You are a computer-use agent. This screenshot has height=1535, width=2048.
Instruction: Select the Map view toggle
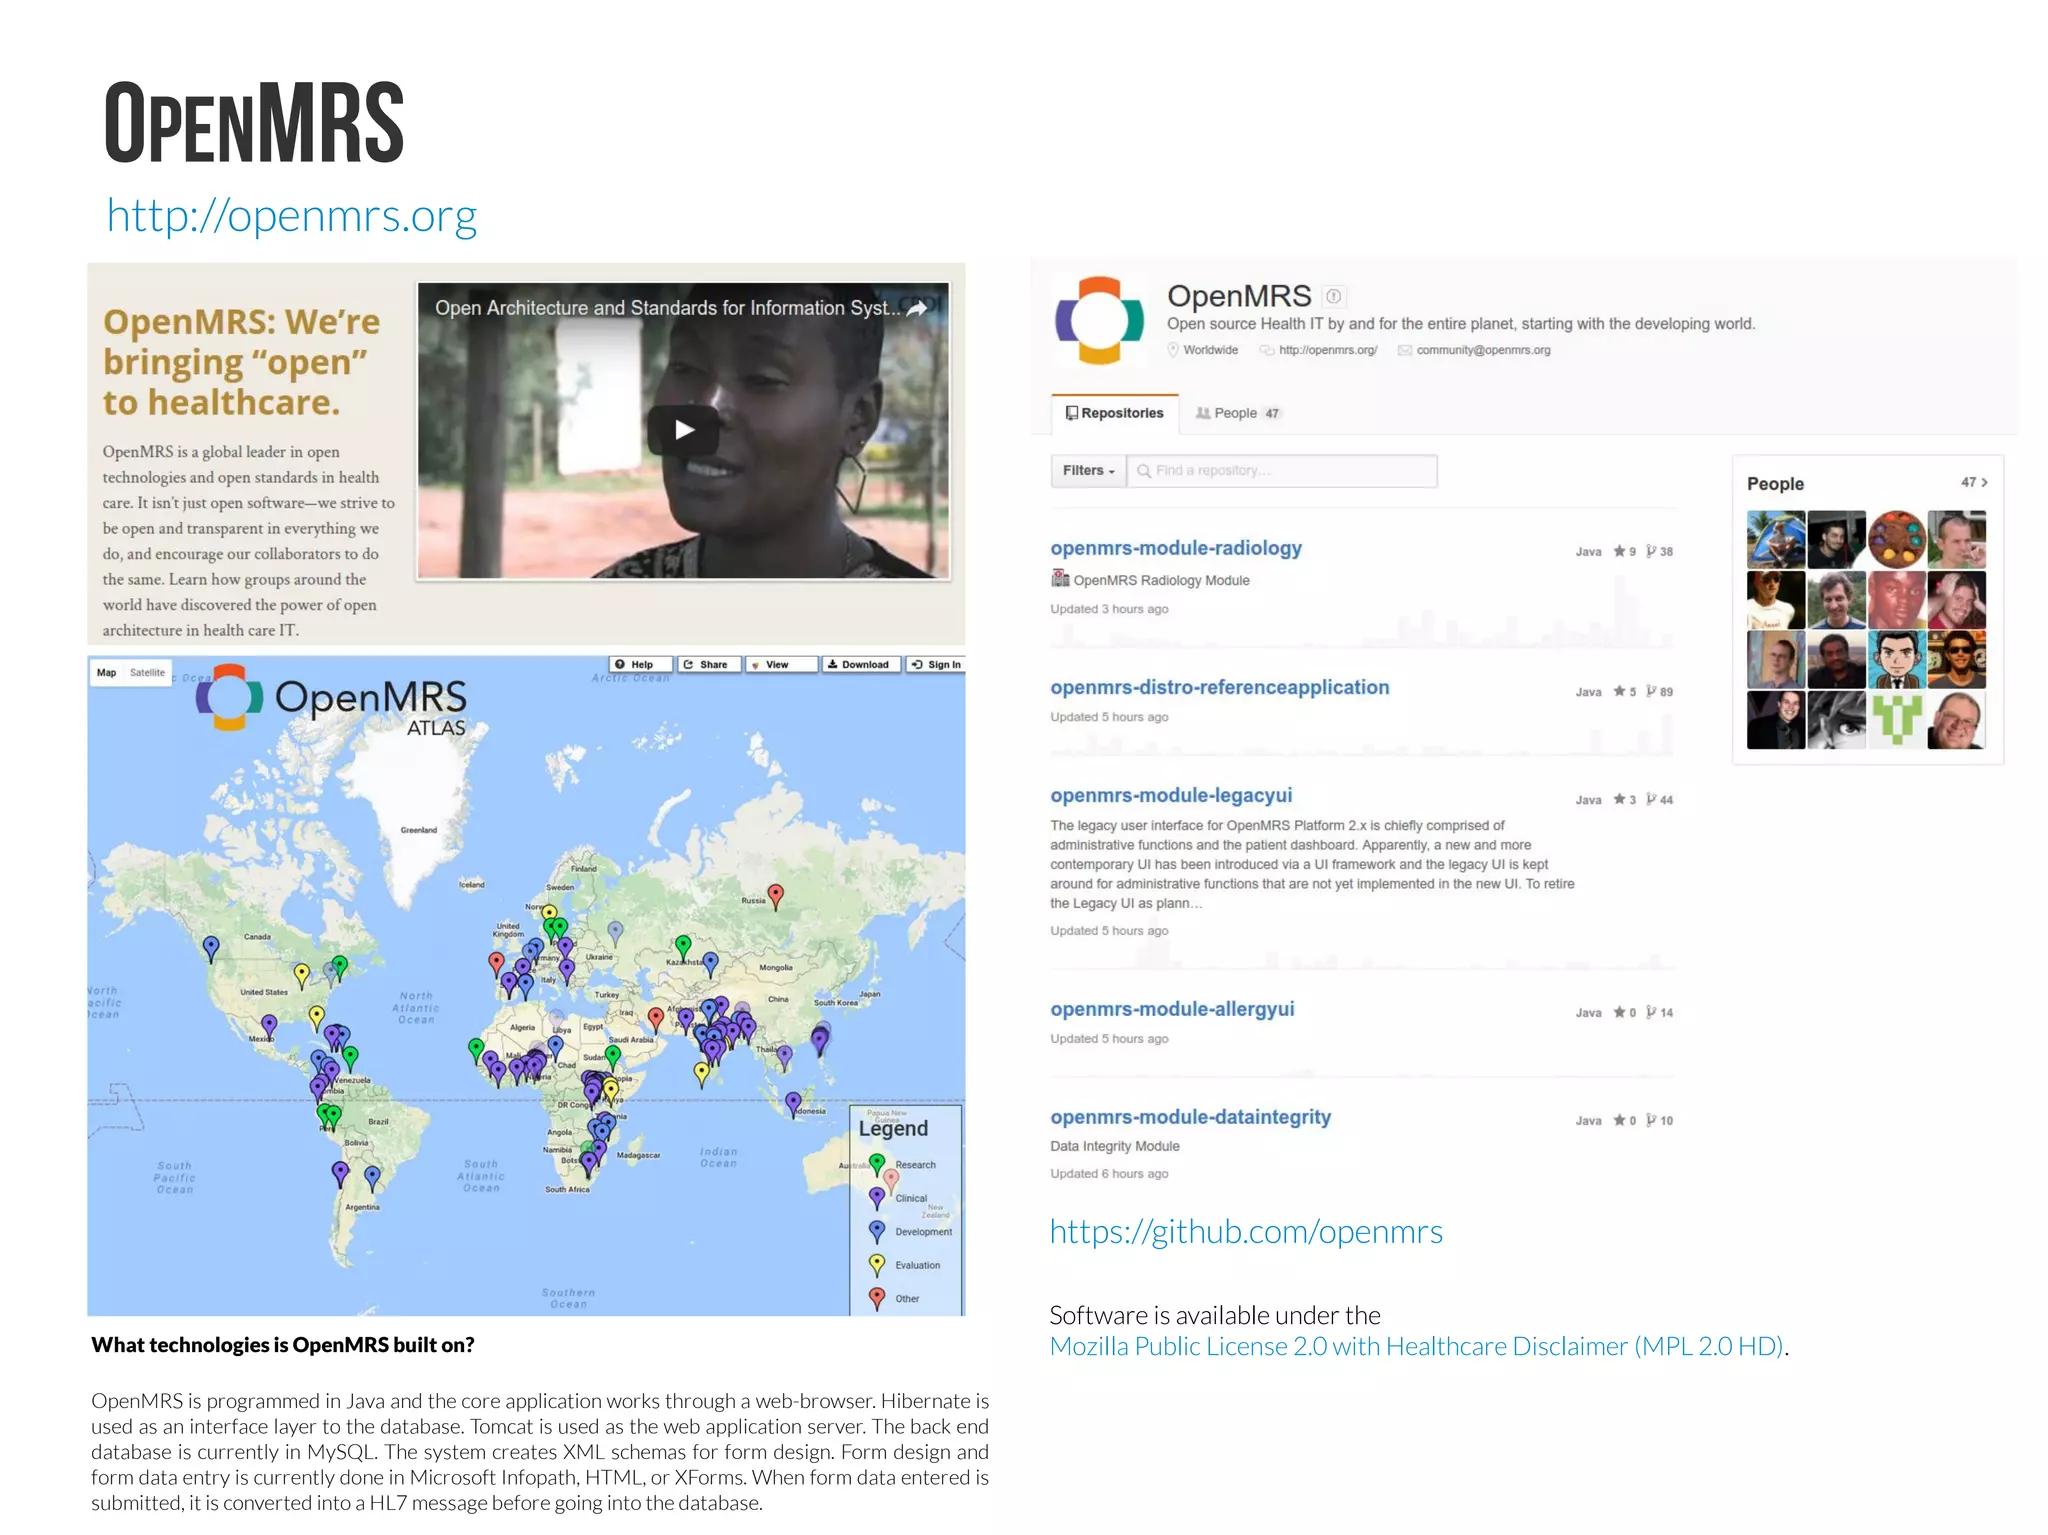click(107, 673)
